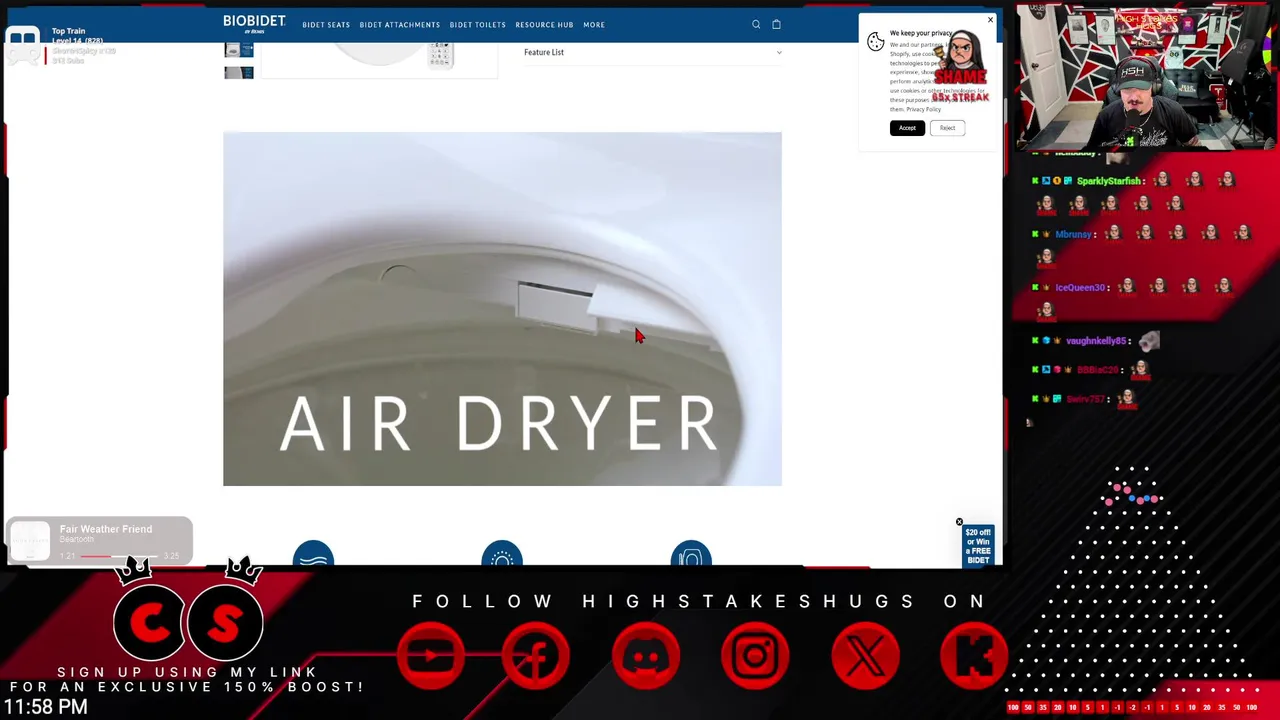Go to Resource Hub
This screenshot has width=1280, height=720.
(x=544, y=25)
